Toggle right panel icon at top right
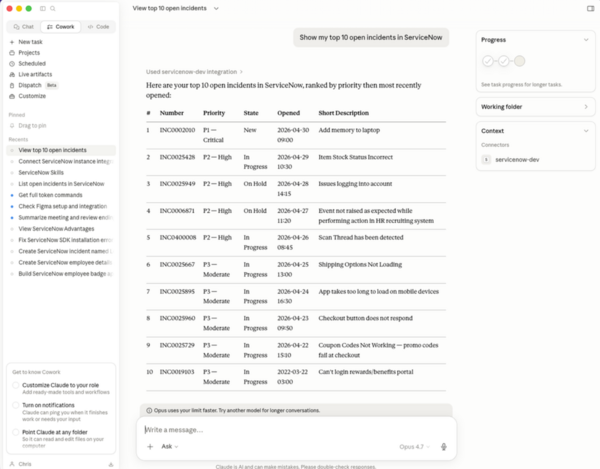 (x=590, y=8)
